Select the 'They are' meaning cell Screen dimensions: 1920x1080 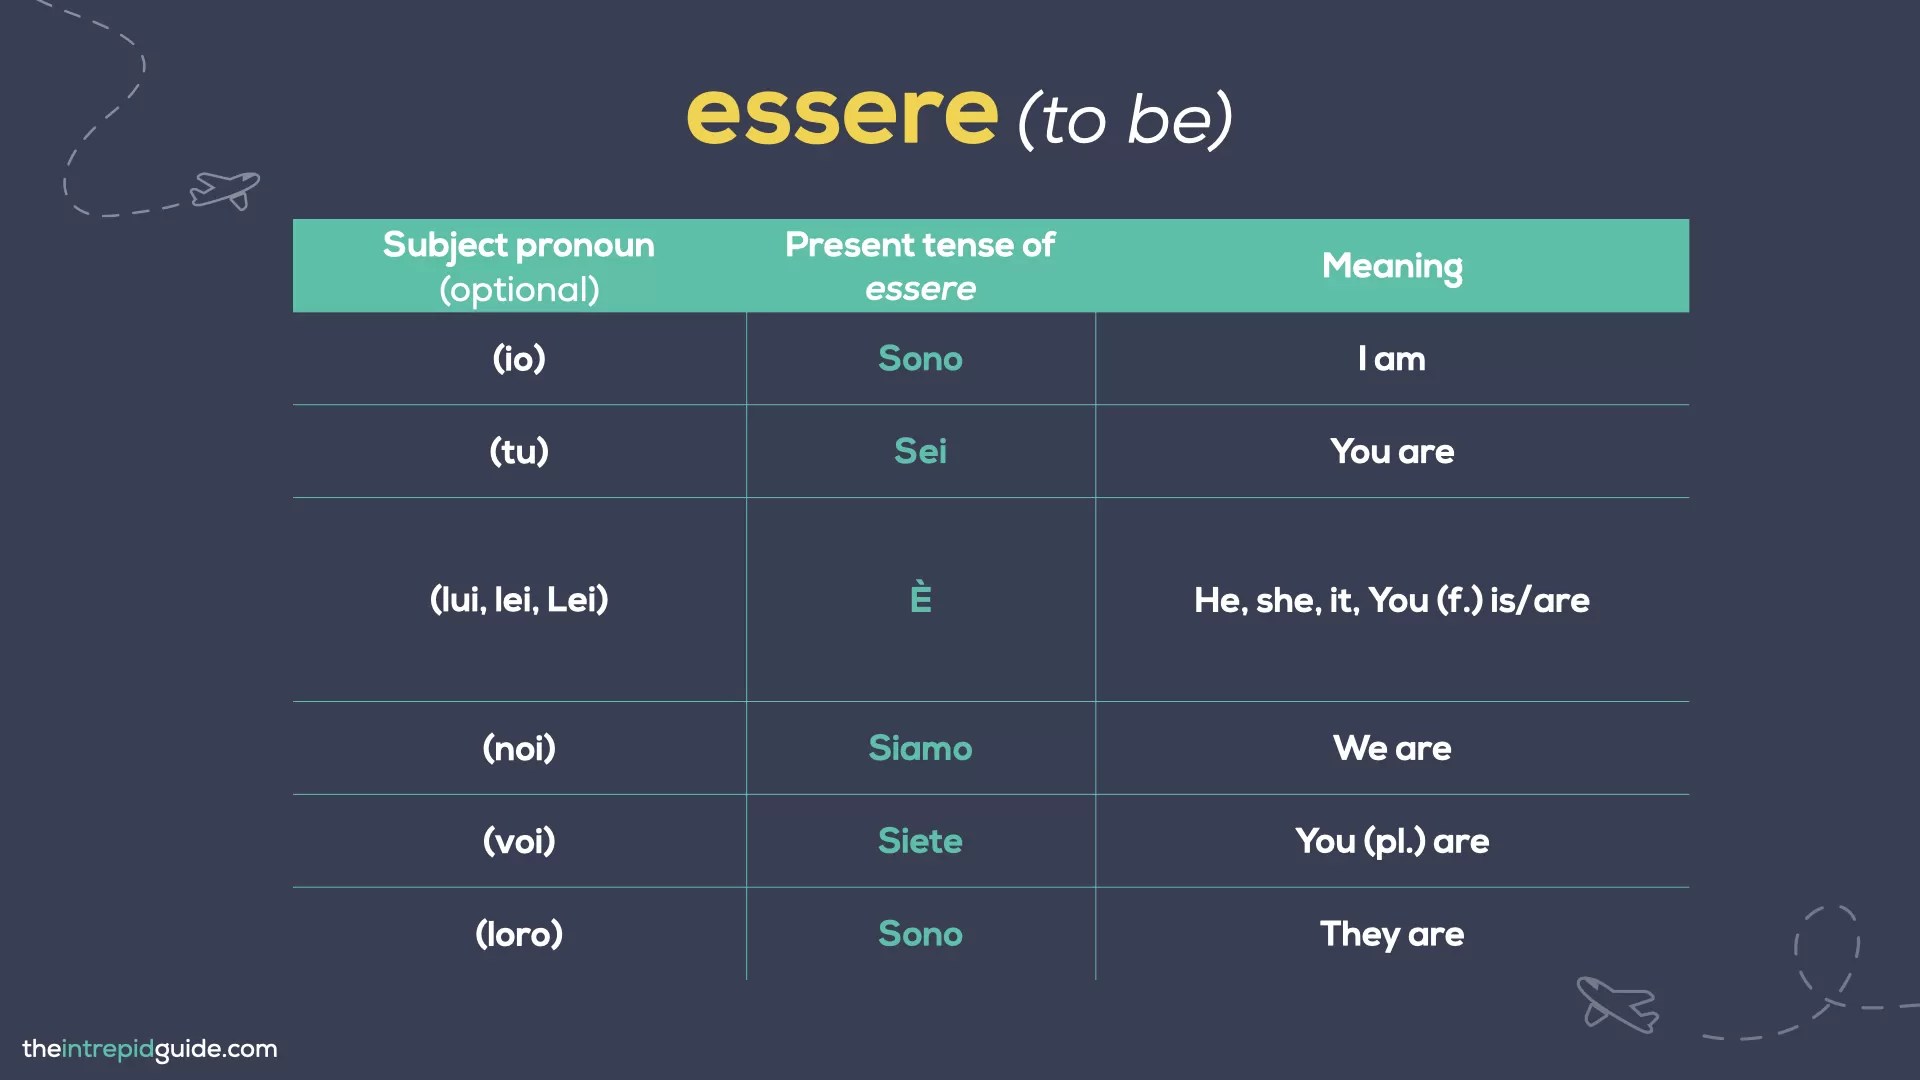point(1392,934)
